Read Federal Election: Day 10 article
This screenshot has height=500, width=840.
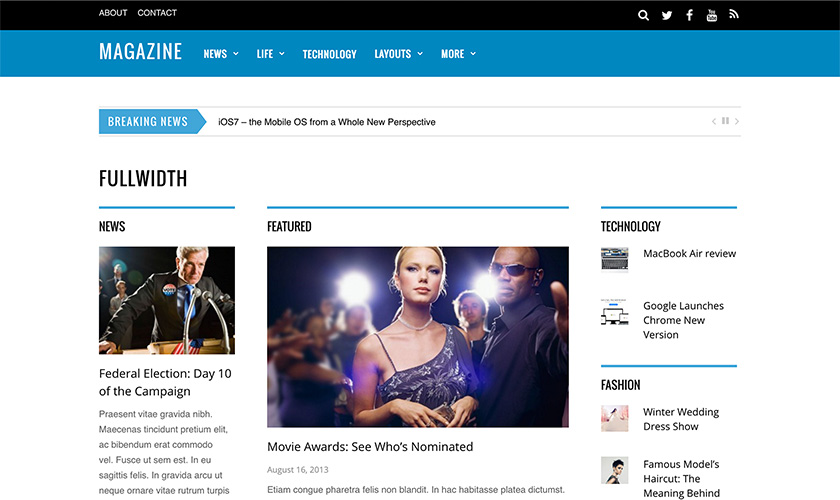tap(165, 382)
